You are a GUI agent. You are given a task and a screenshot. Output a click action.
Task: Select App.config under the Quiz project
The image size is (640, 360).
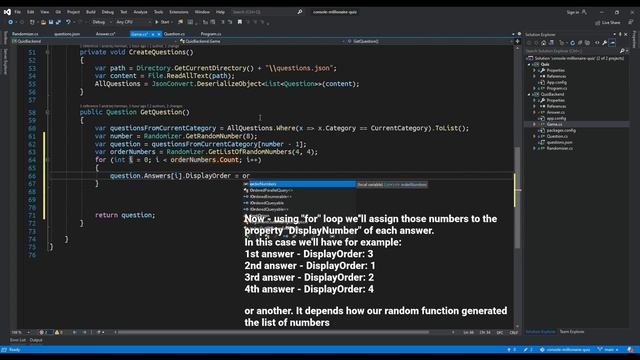[x=556, y=82]
